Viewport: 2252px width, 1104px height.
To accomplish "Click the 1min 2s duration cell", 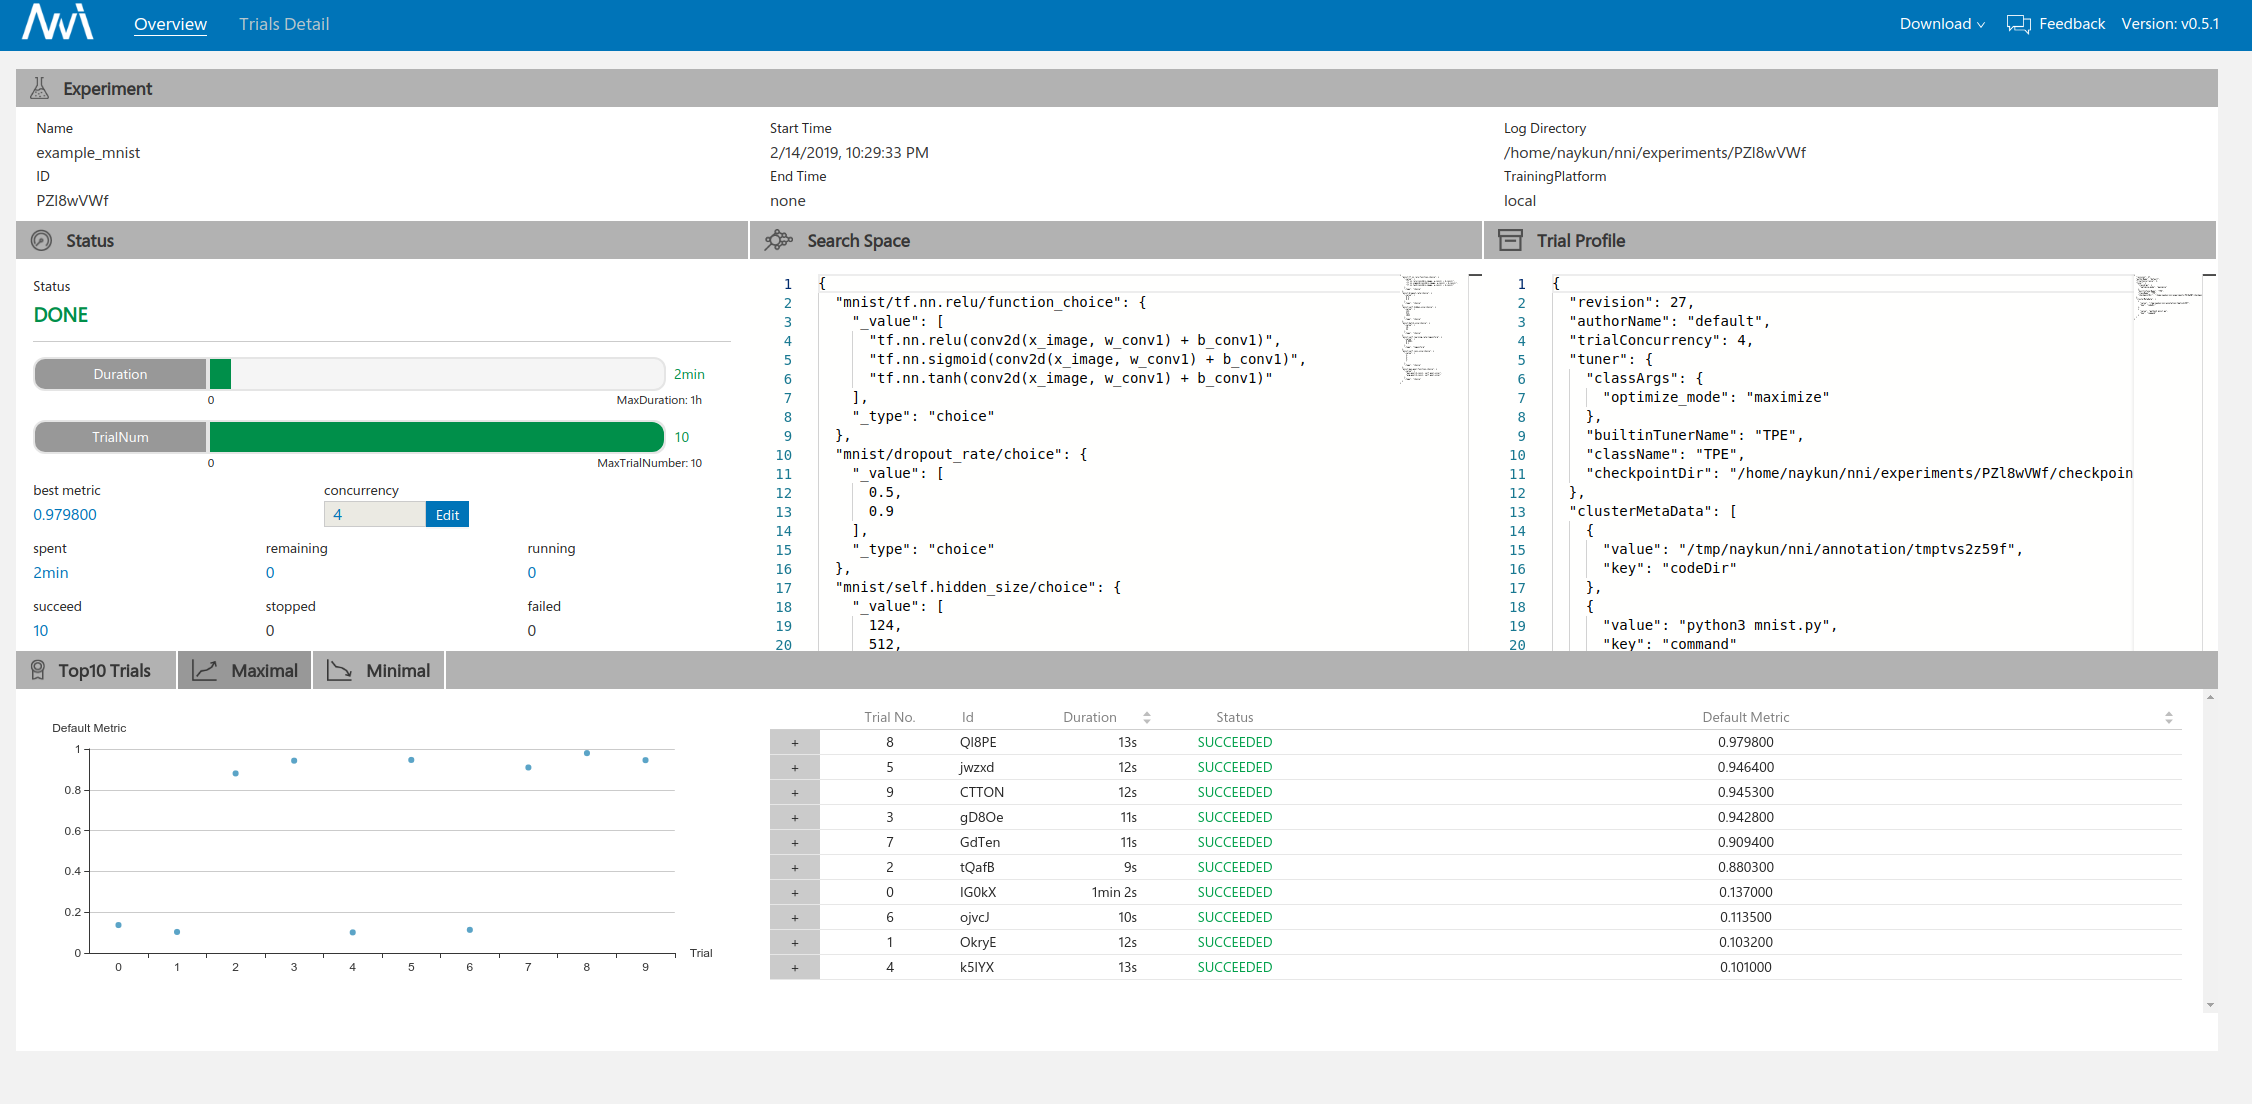I will [x=1114, y=892].
